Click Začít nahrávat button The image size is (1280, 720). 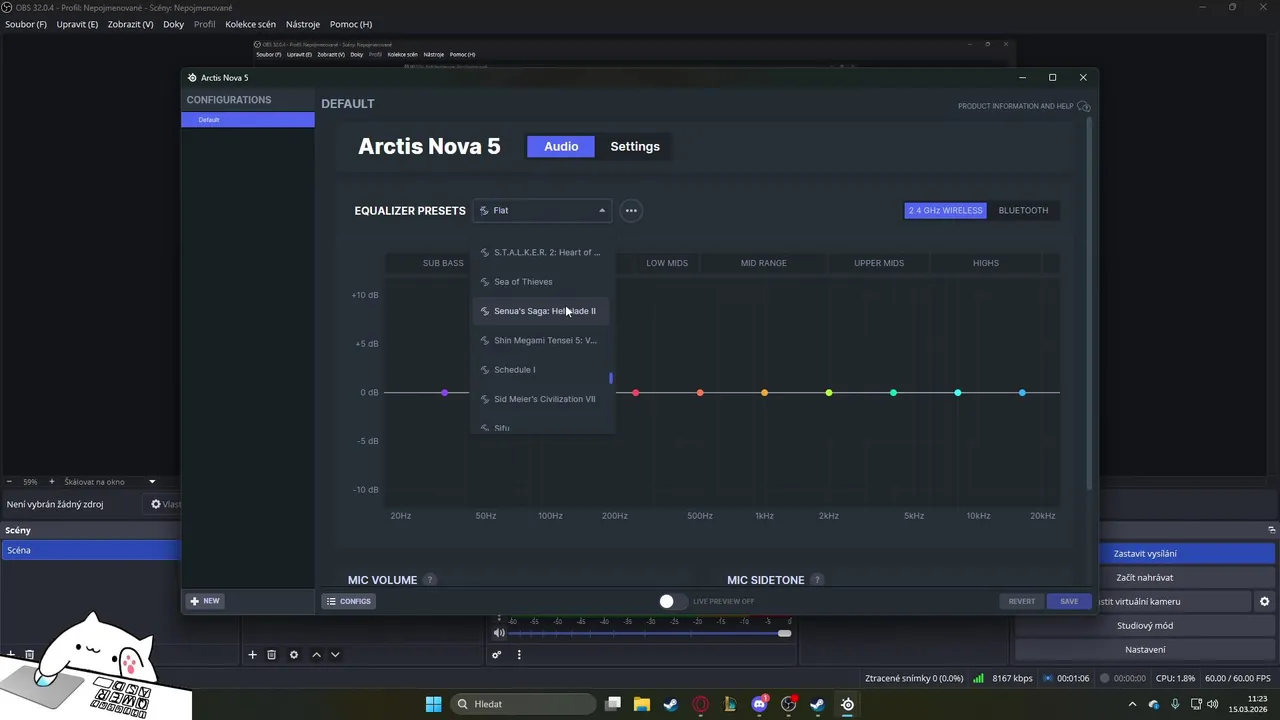click(1145, 578)
